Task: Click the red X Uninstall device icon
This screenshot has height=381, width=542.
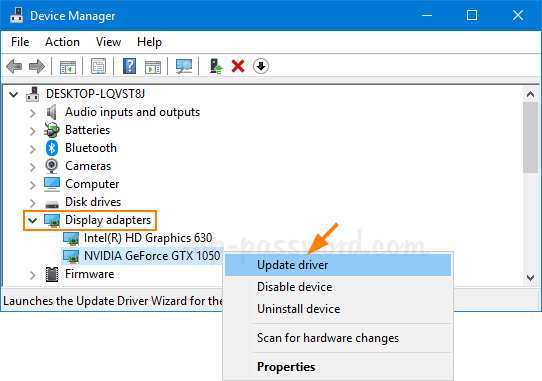Action: pos(238,66)
